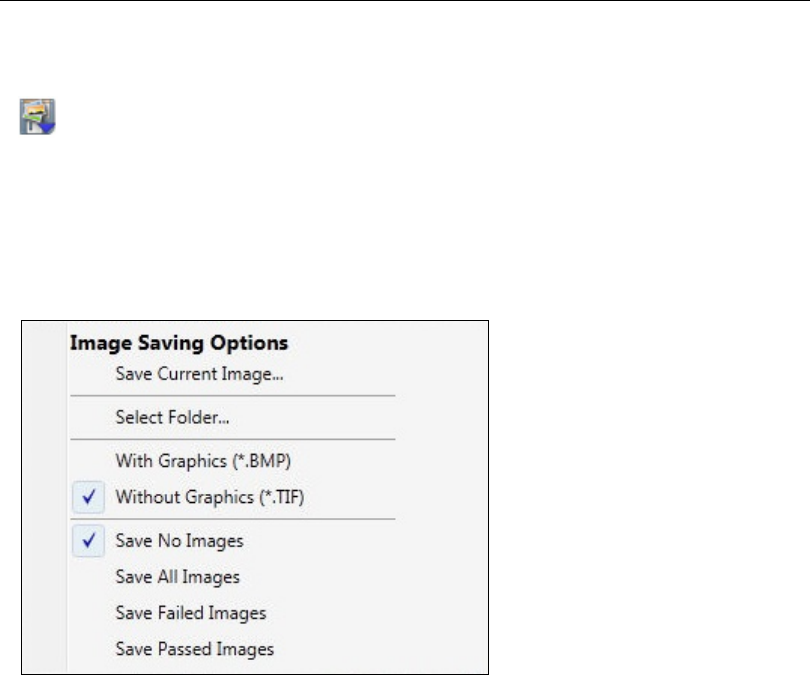Click the checkmark beside Without Graphics (*.TIF)
This screenshot has width=810, height=675.
click(x=90, y=496)
